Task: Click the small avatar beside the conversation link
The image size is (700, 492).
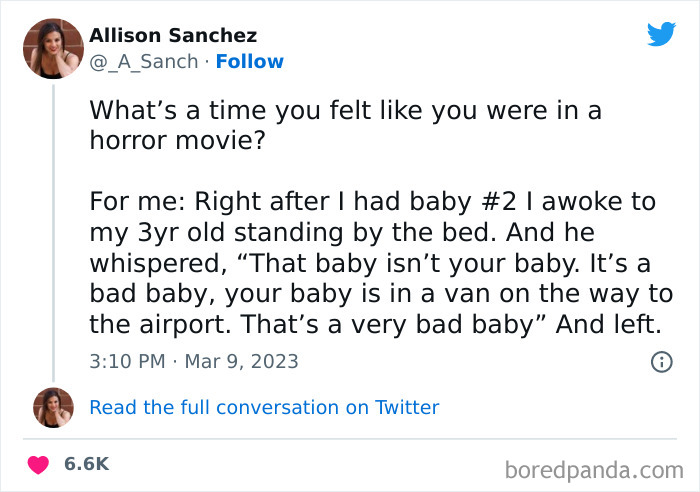Action: coord(54,407)
